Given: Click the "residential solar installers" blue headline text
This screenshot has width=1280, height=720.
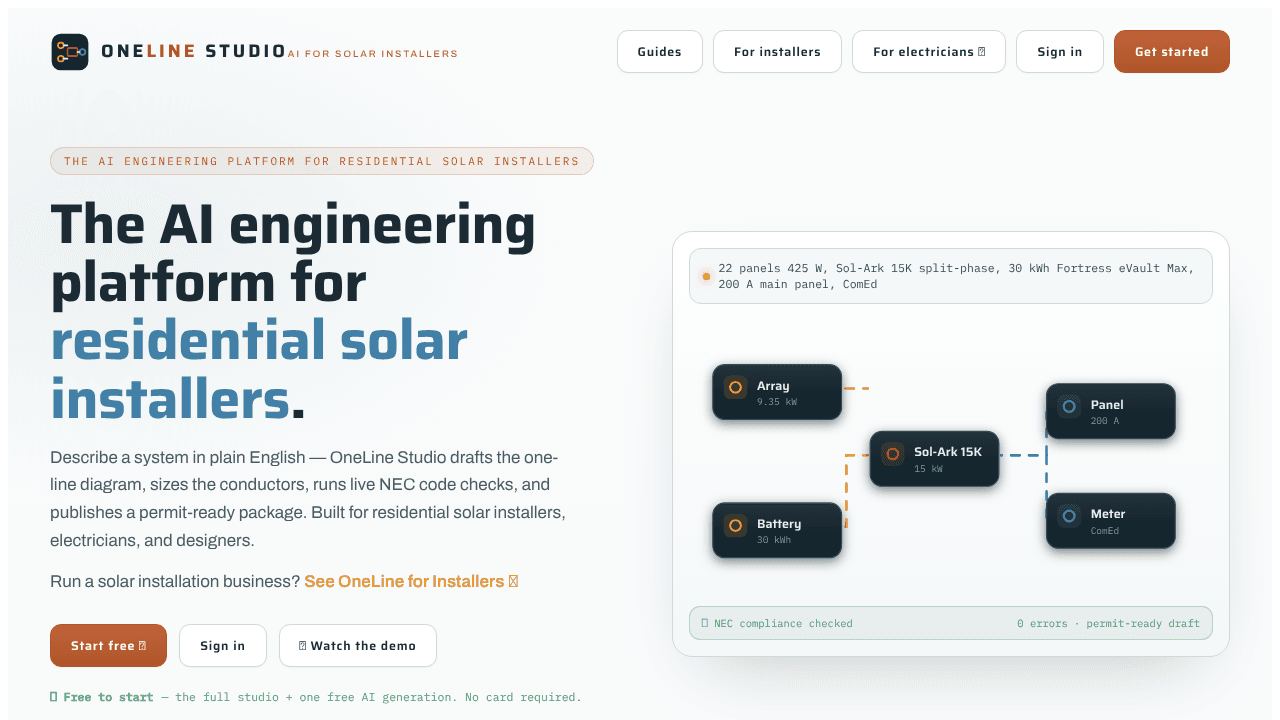Looking at the screenshot, I should pyautogui.click(x=259, y=370).
